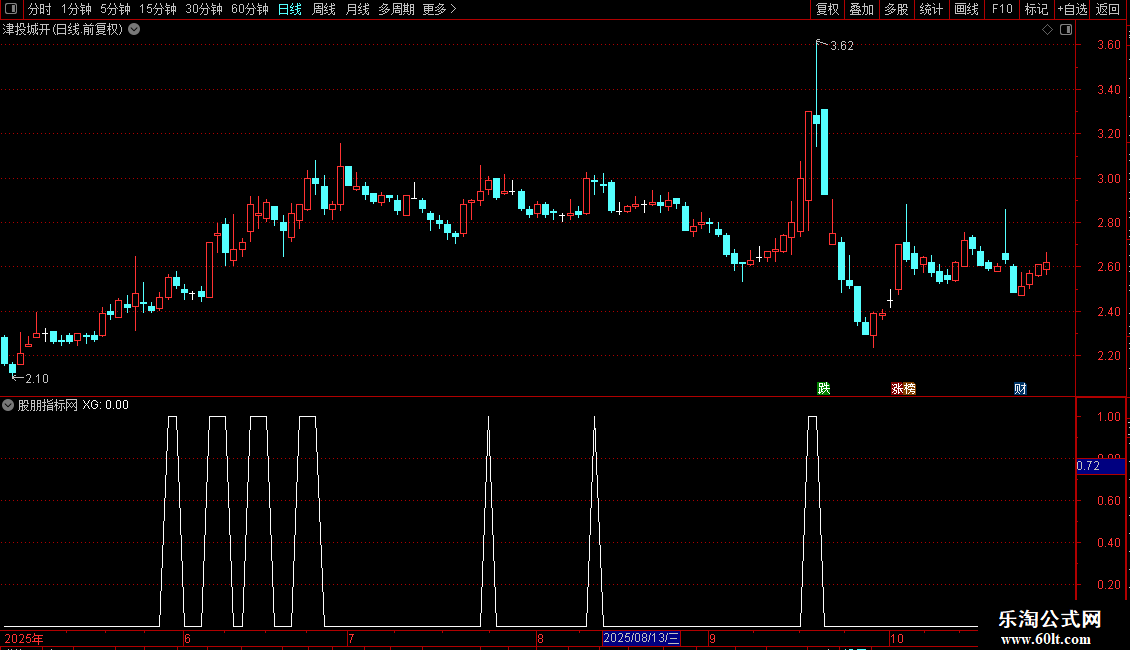
Task: Click the diamond icon above the price axis
Action: [x=1047, y=30]
